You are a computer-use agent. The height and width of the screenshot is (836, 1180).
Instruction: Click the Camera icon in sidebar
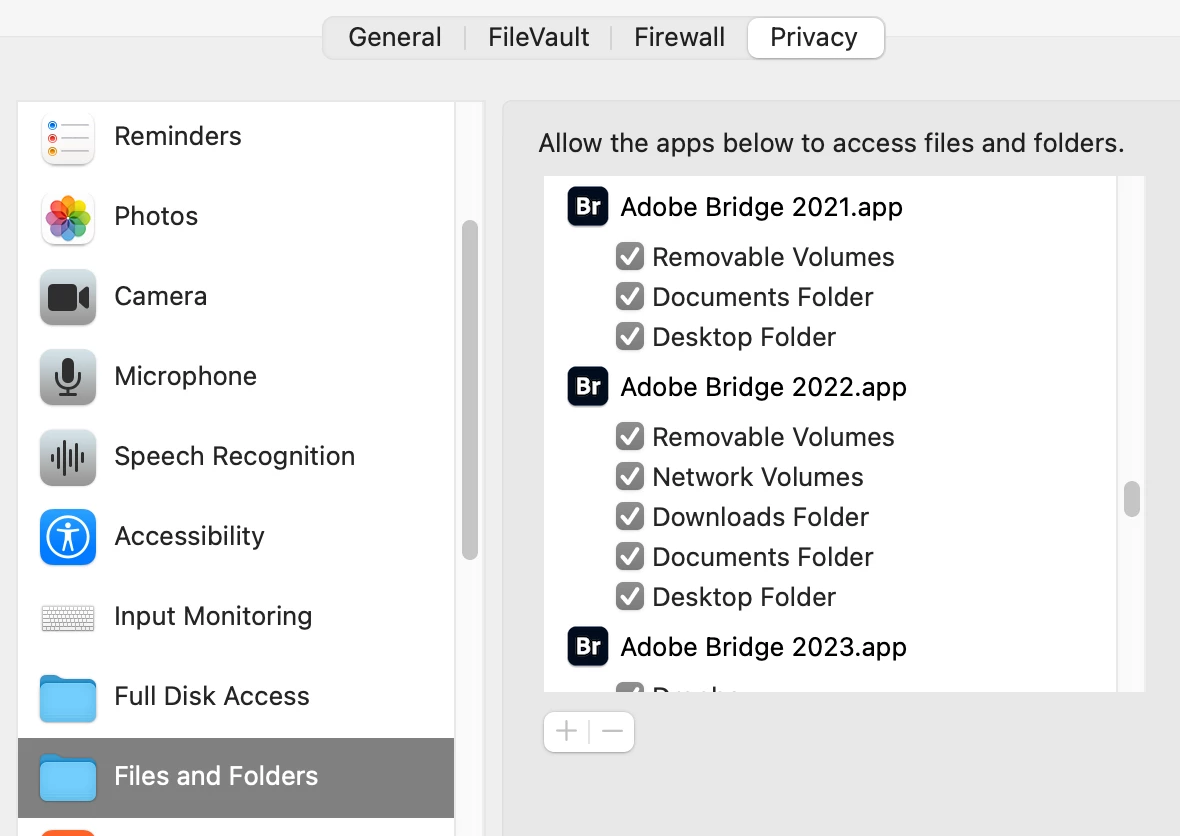pos(68,298)
